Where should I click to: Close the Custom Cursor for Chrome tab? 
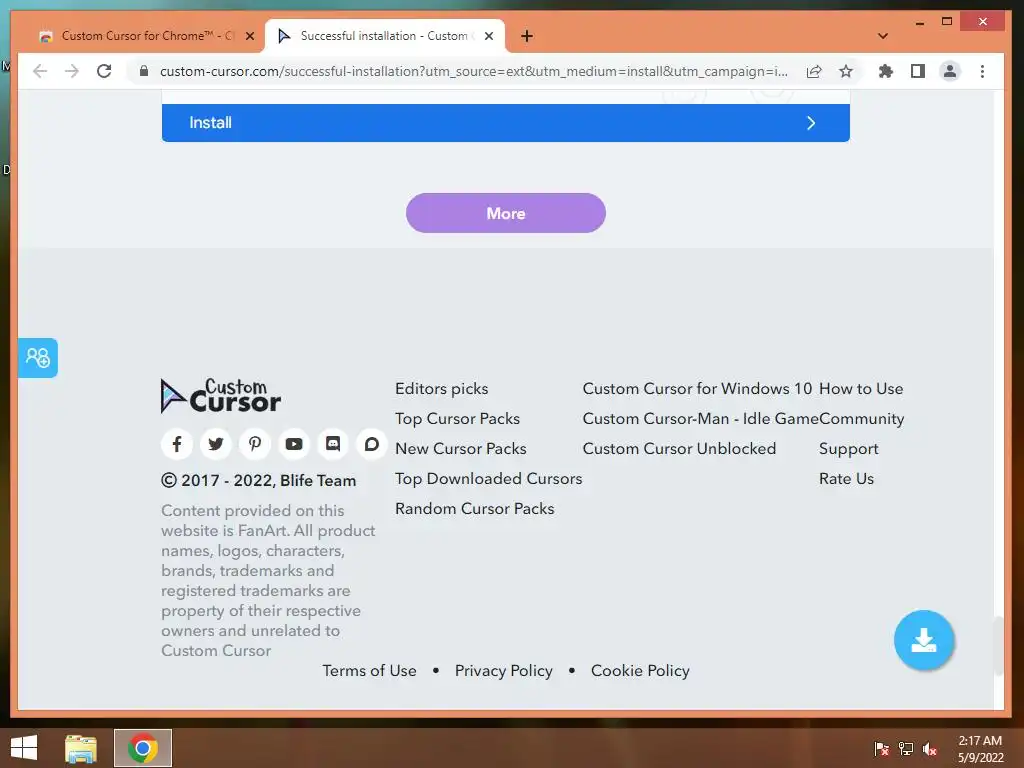(249, 37)
